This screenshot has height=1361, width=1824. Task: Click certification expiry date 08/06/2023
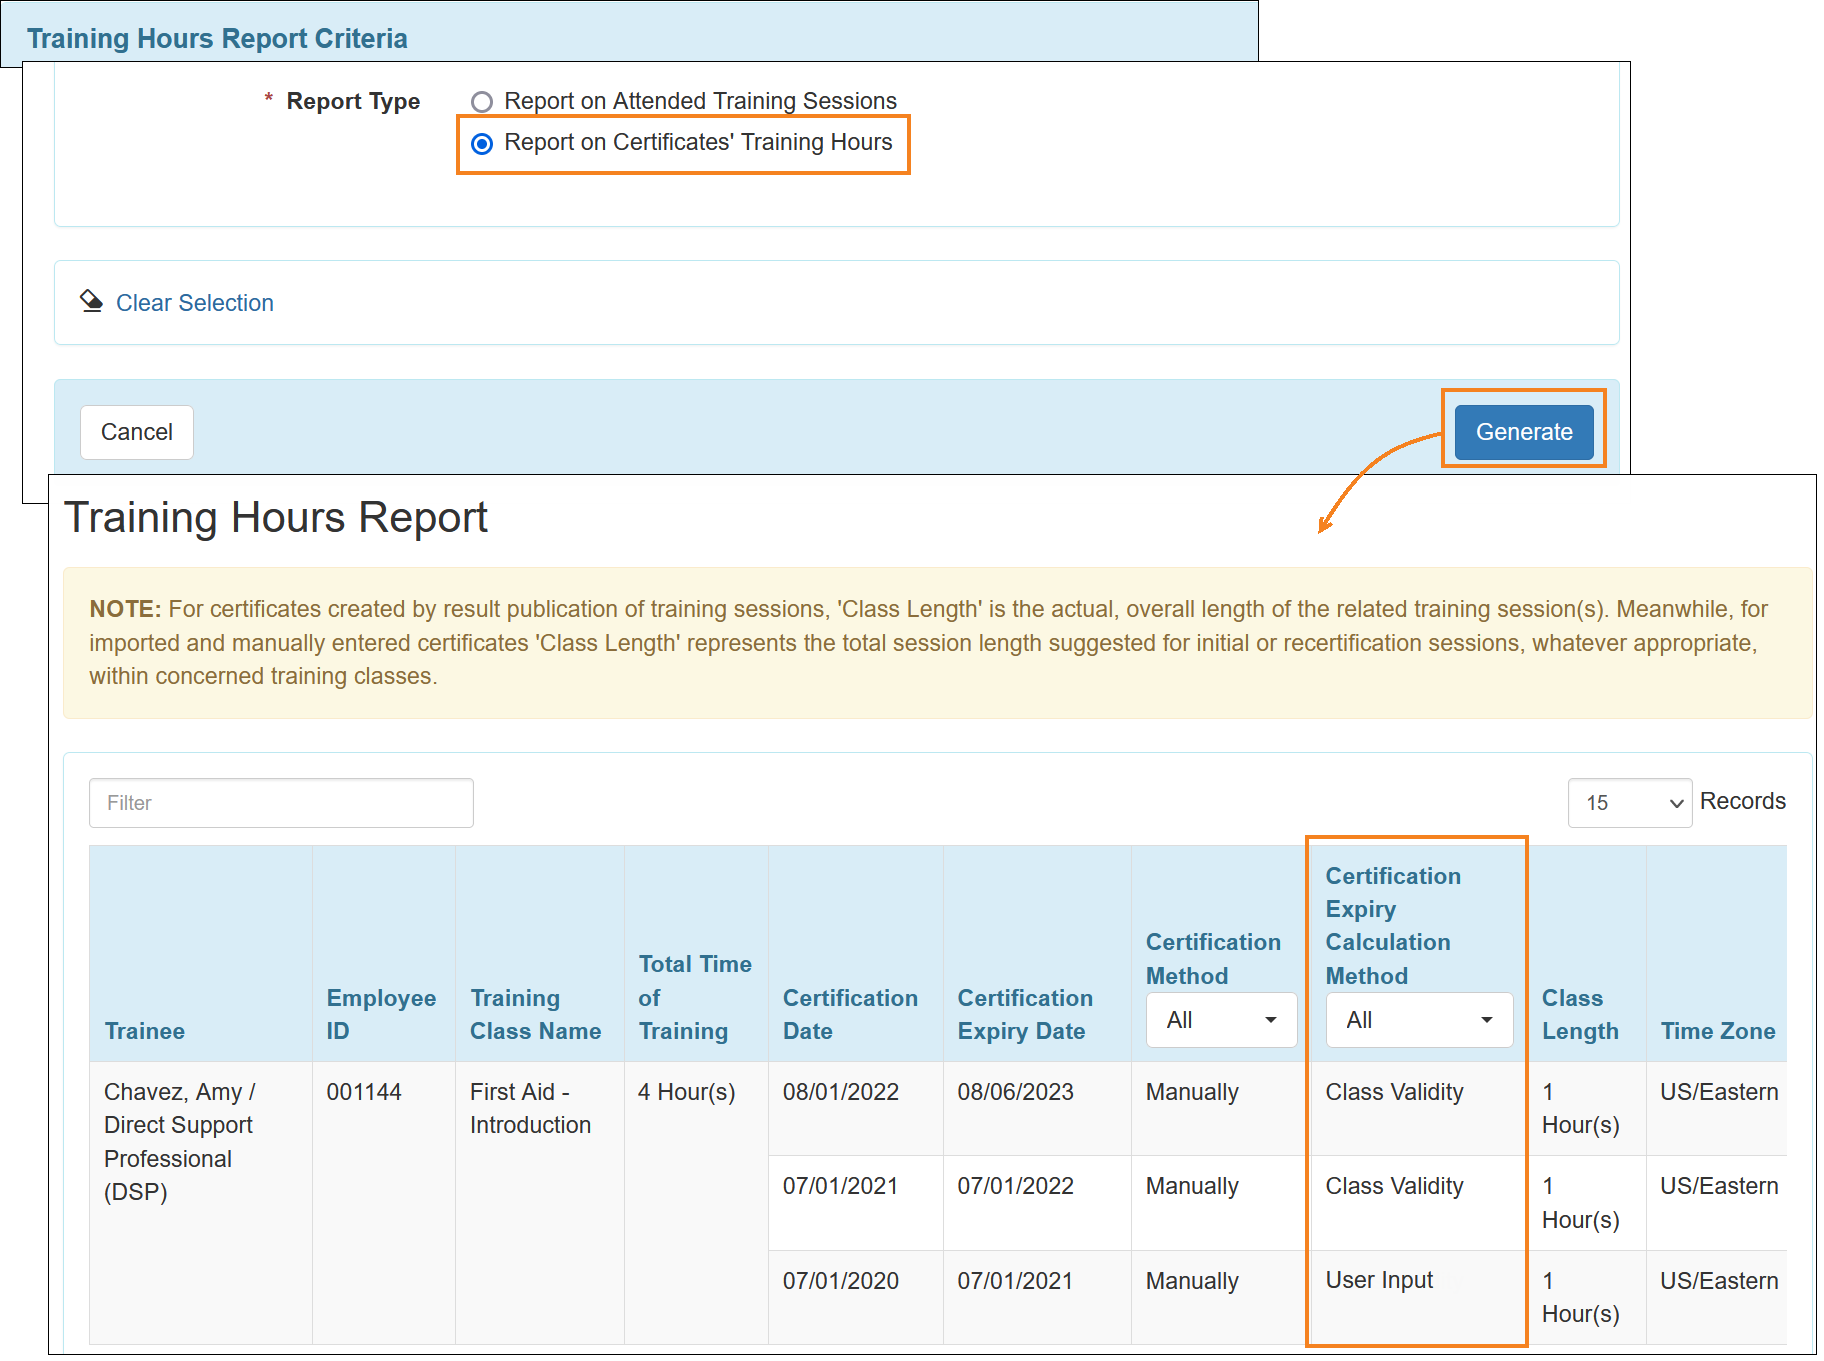point(1015,1092)
